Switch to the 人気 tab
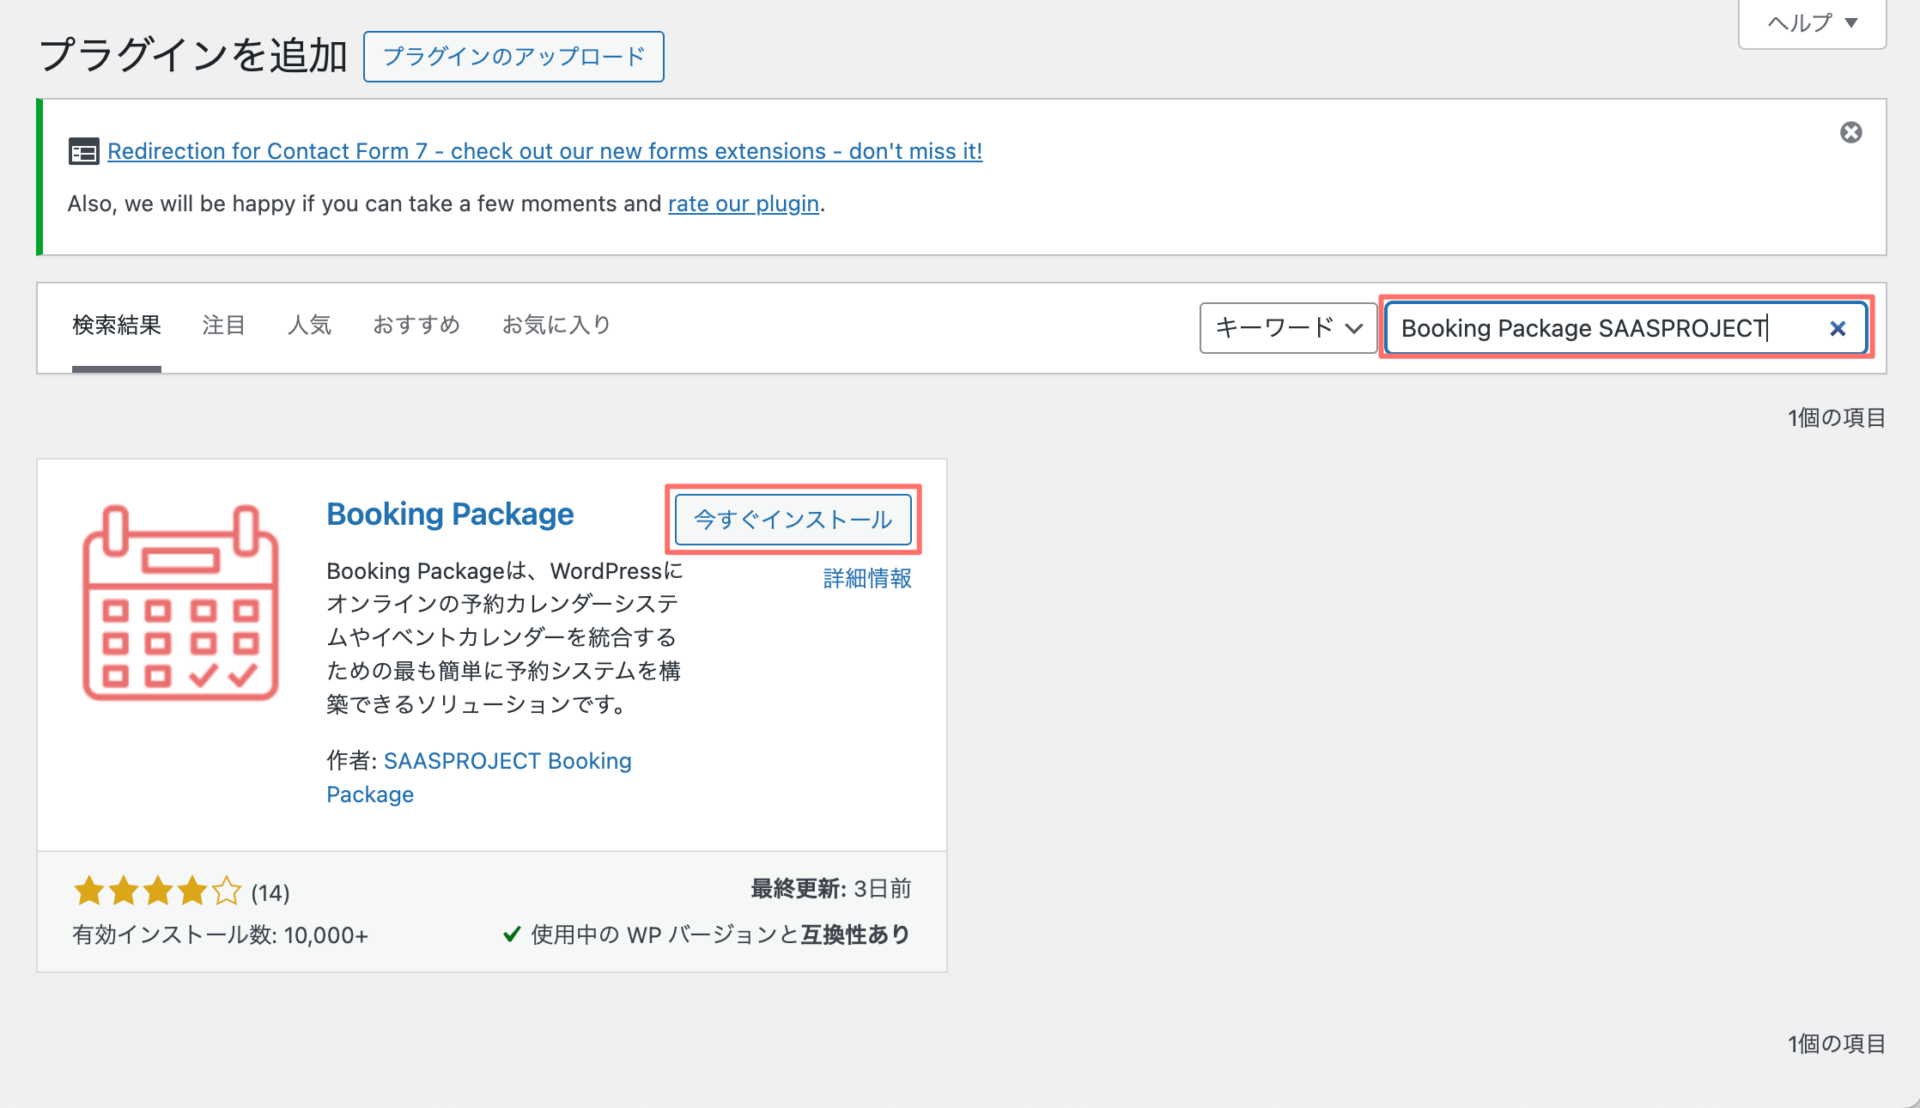 [x=309, y=324]
